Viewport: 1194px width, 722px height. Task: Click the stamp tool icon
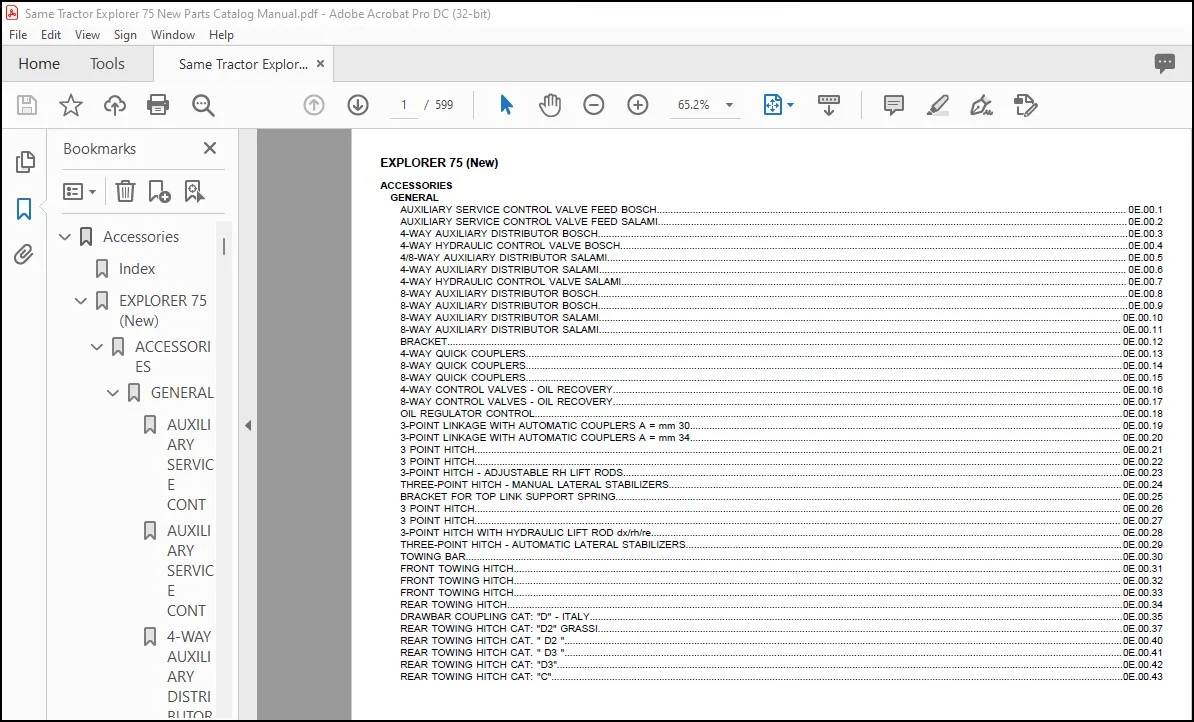click(1026, 105)
